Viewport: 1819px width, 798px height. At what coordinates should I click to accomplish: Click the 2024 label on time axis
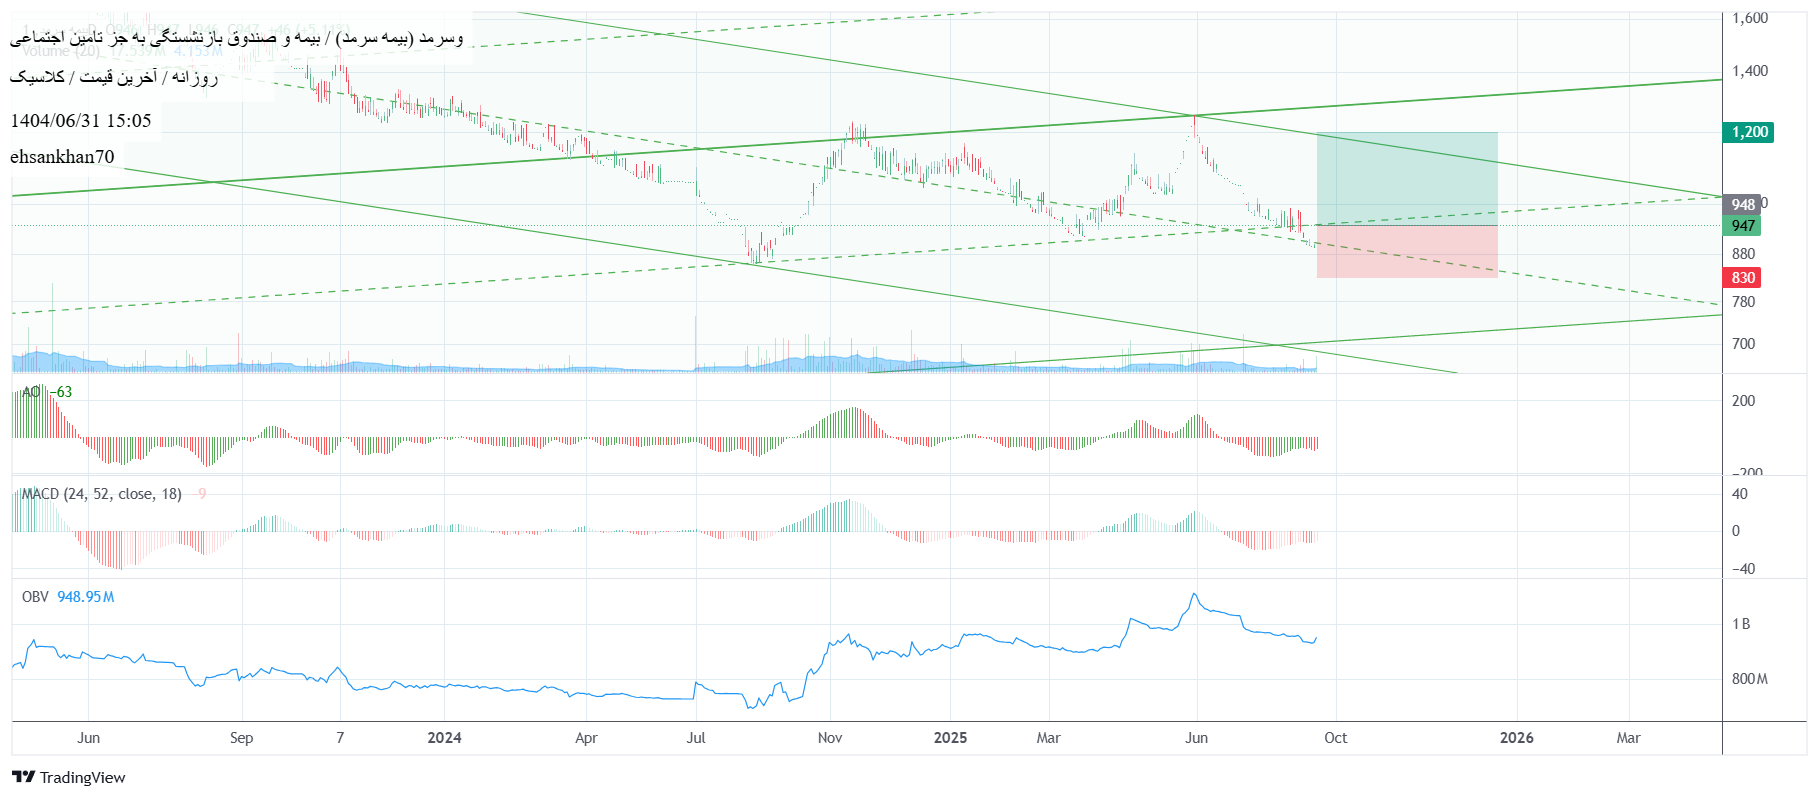point(444,738)
